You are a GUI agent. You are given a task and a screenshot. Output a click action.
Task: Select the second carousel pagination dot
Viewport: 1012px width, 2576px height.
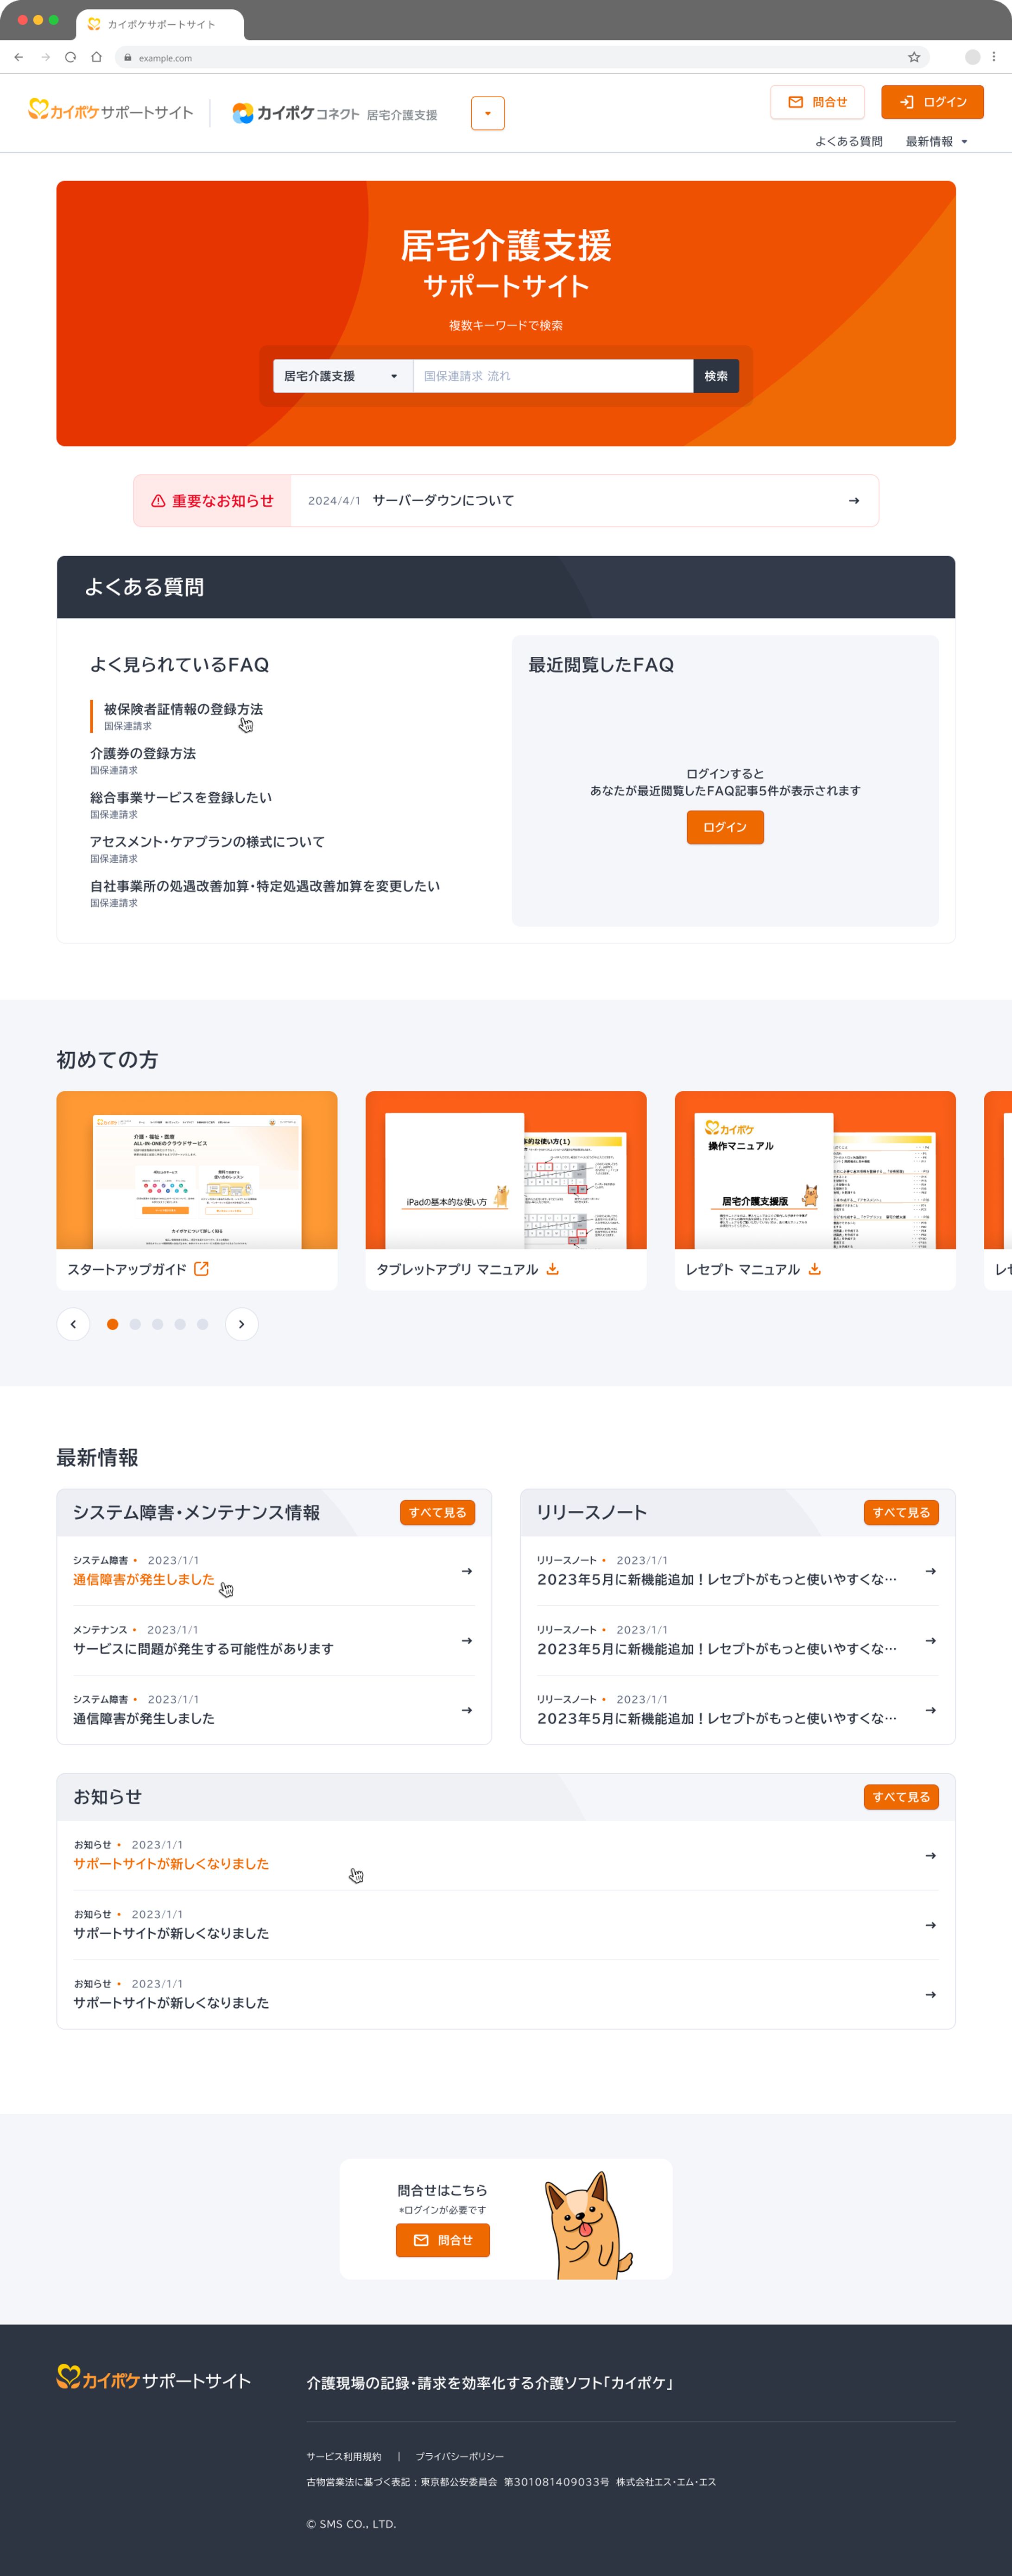coord(135,1324)
